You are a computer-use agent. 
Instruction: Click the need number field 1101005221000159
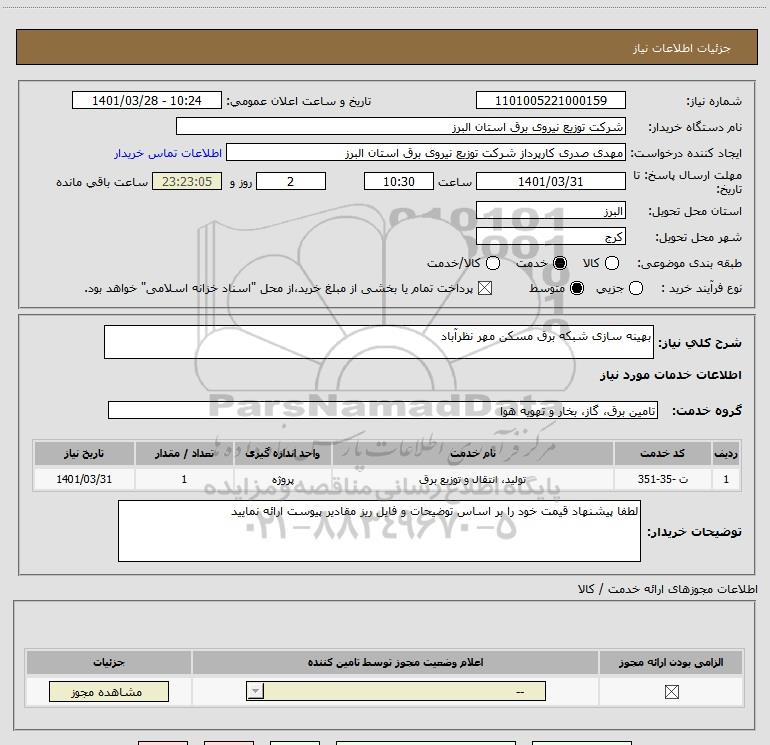[x=550, y=101]
